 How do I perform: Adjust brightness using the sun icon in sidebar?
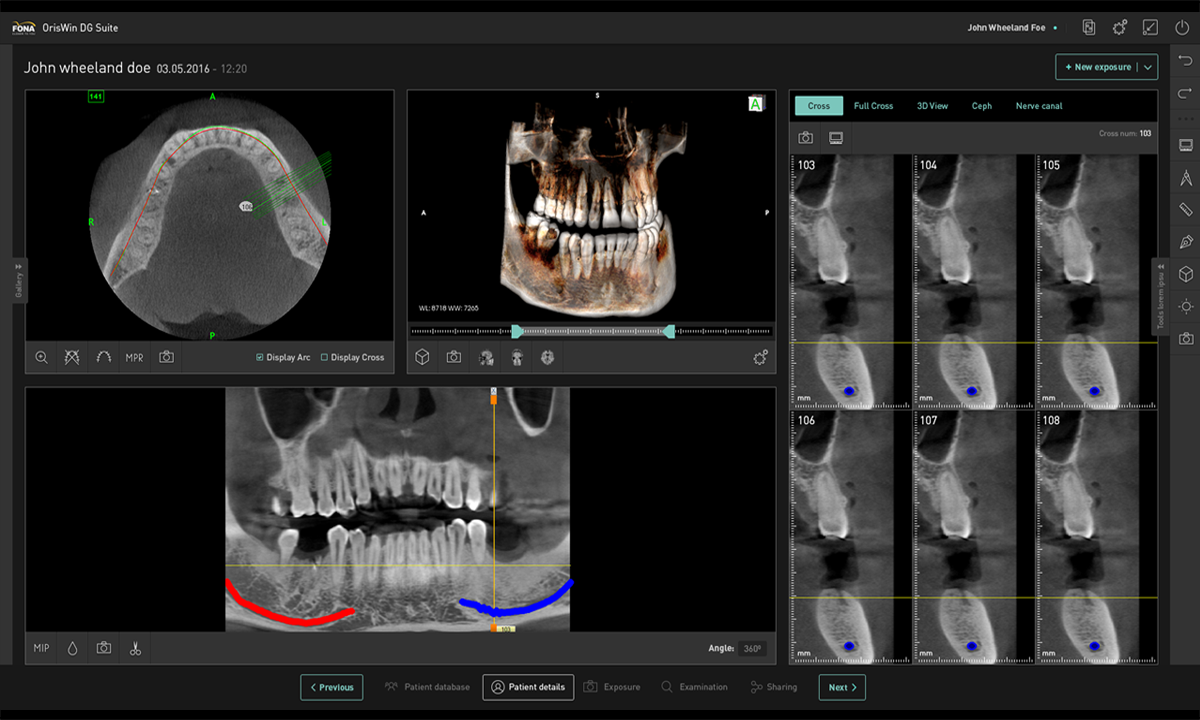point(1186,306)
